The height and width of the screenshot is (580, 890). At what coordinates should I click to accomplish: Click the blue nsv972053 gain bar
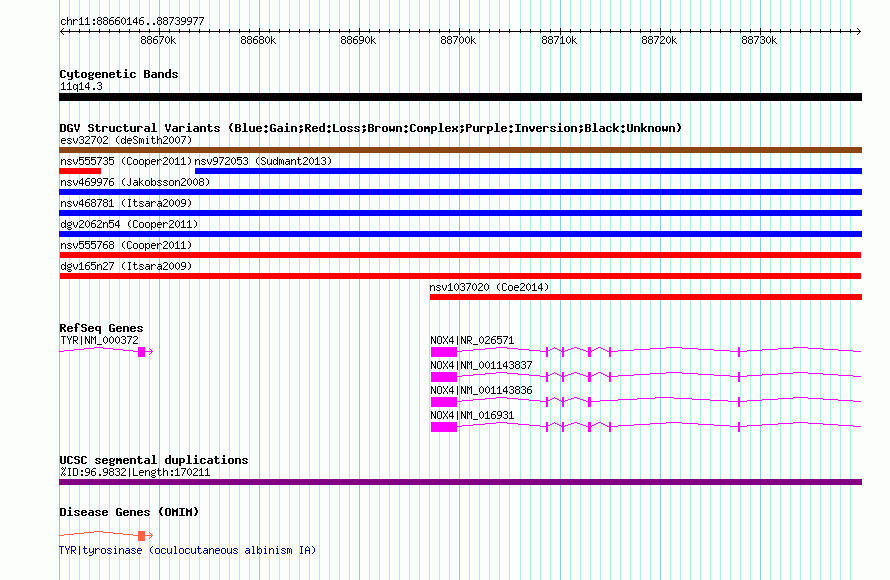528,171
